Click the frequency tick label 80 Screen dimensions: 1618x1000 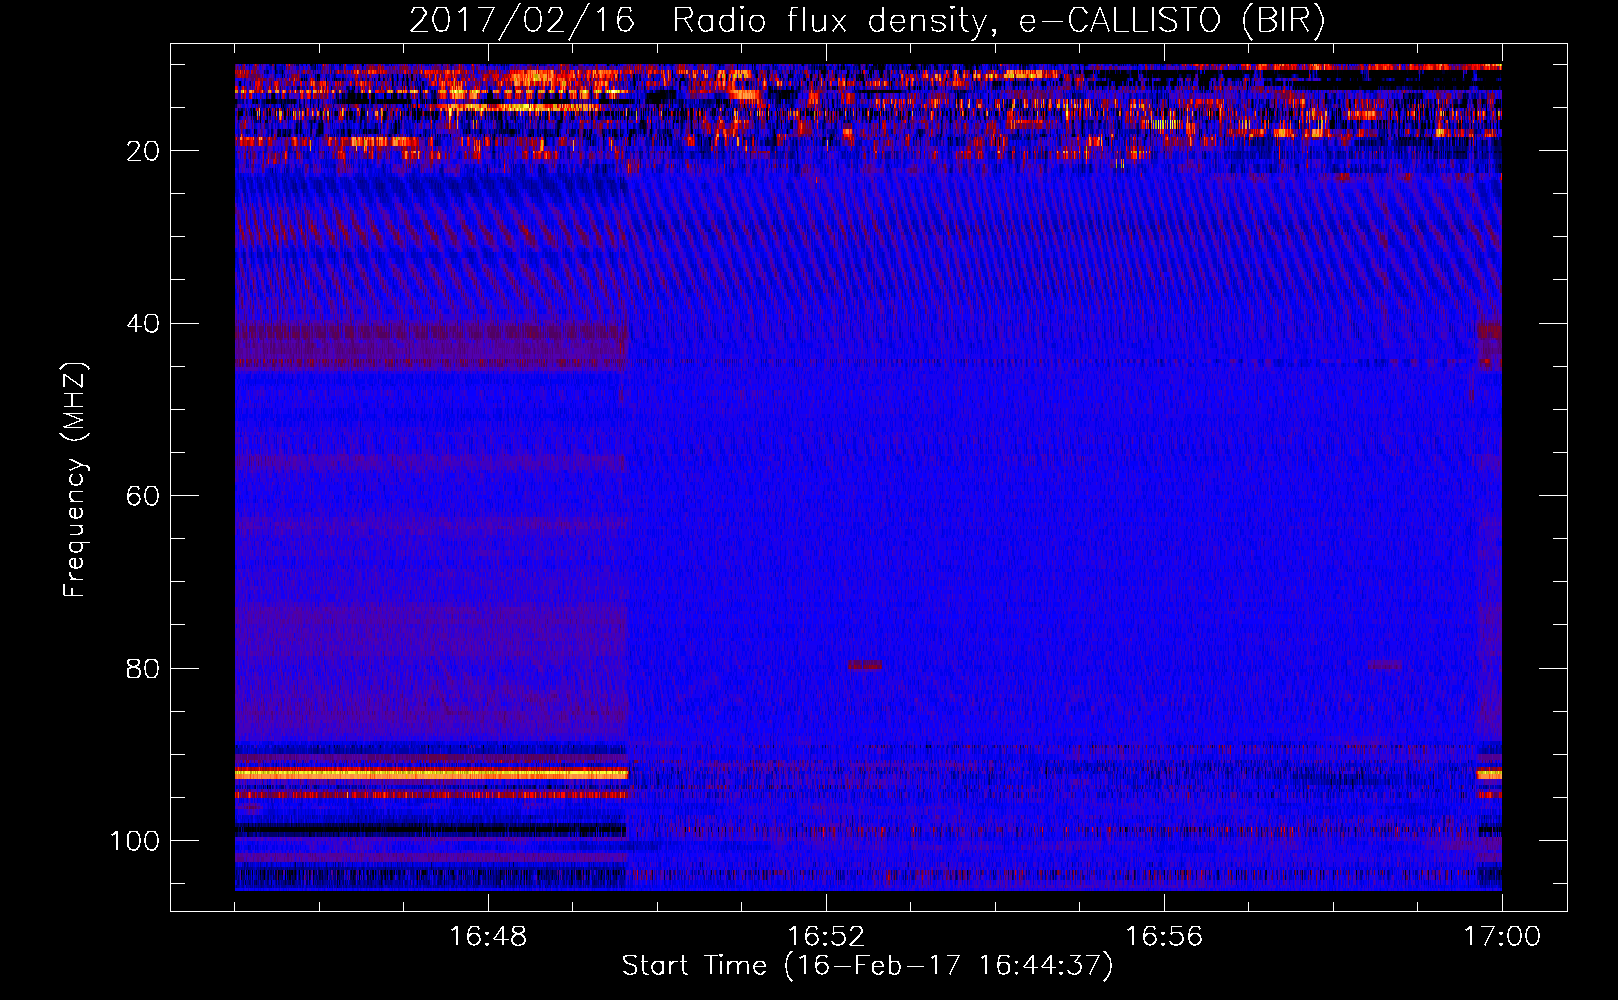(x=143, y=668)
